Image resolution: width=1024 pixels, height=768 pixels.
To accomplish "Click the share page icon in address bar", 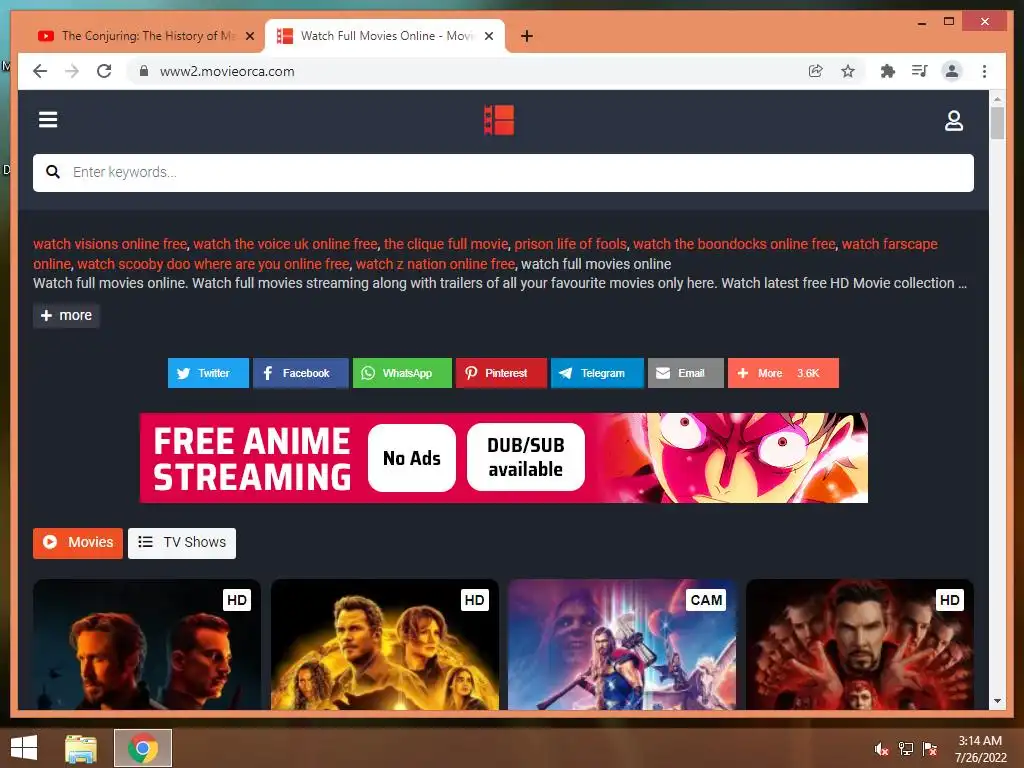I will 815,71.
